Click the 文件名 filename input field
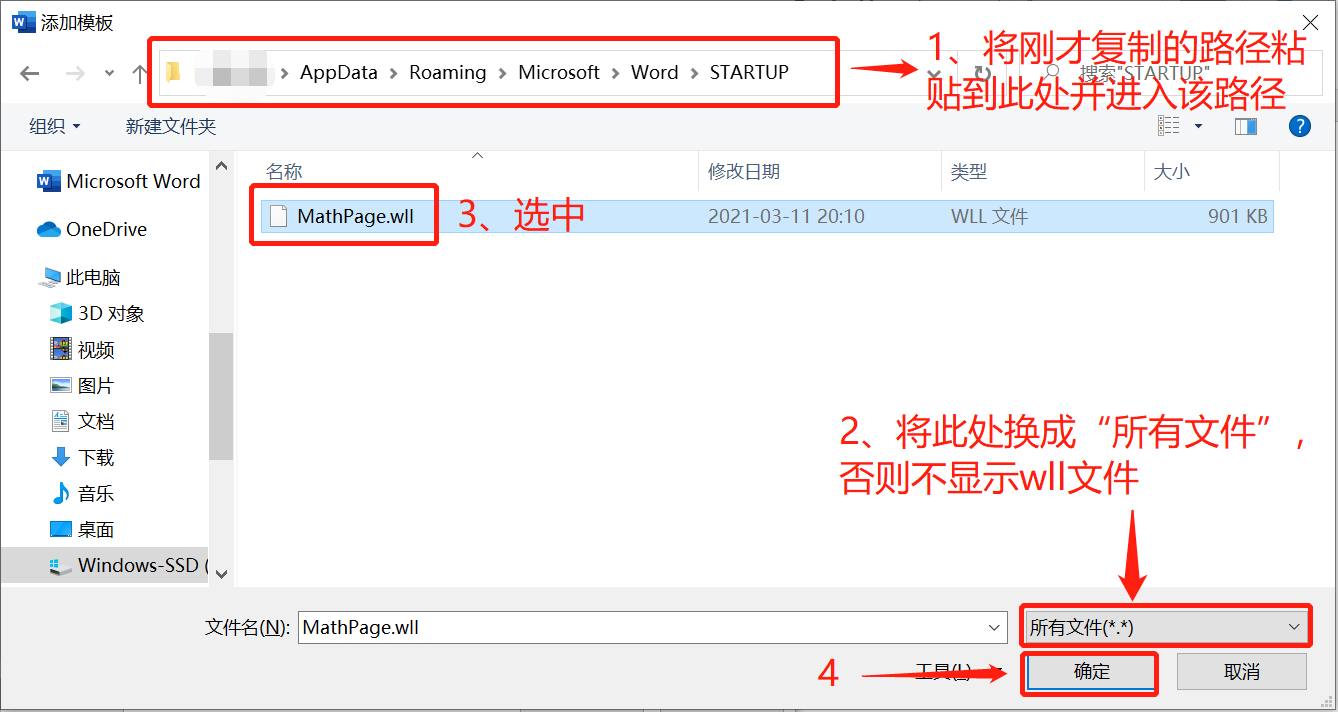 (x=650, y=627)
